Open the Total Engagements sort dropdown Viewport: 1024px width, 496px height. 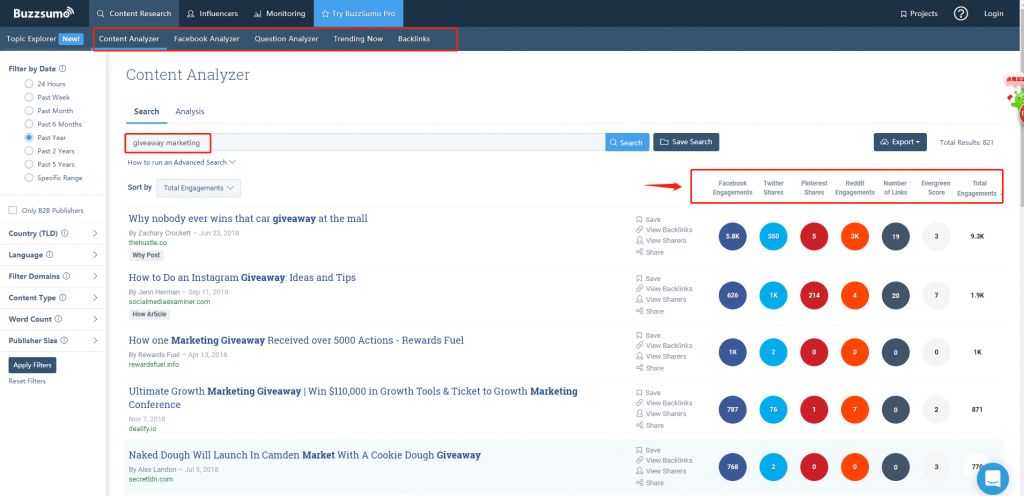point(198,188)
